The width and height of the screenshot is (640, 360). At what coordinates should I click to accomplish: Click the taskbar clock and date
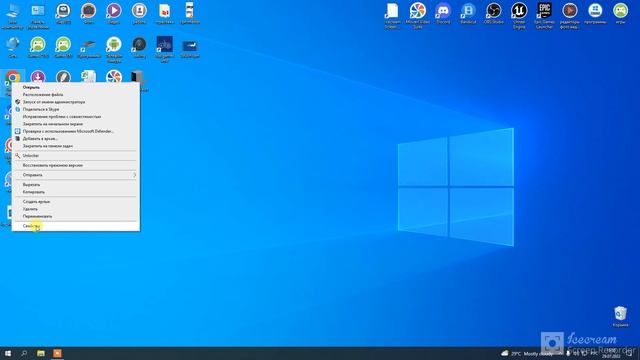[611, 353]
